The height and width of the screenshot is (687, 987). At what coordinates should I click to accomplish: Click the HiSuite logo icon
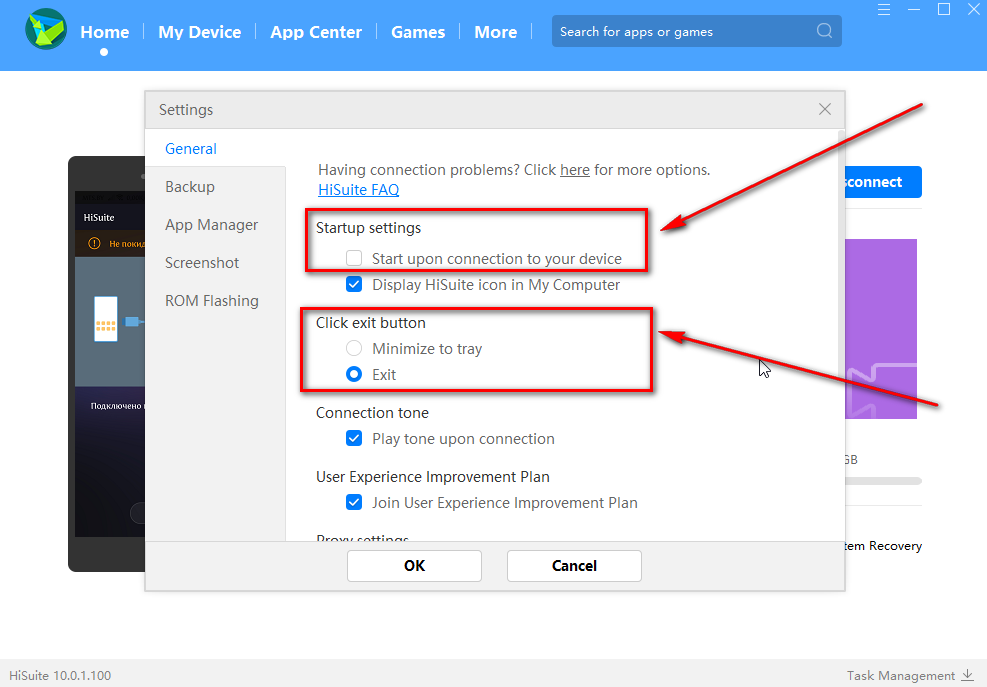(46, 30)
